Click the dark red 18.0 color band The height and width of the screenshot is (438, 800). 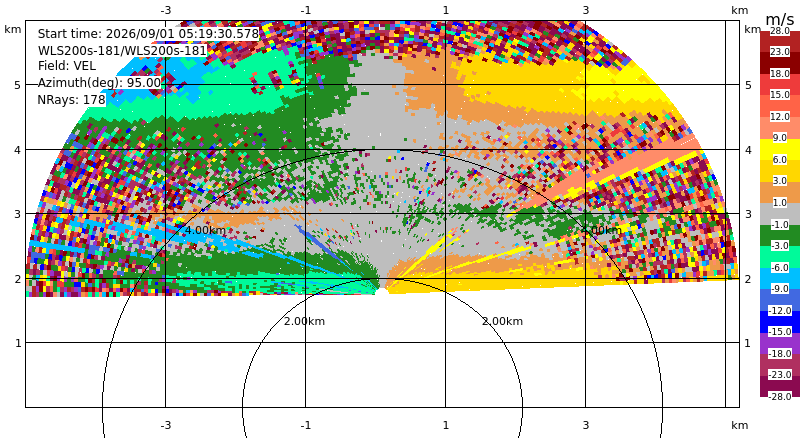pyautogui.click(x=780, y=63)
